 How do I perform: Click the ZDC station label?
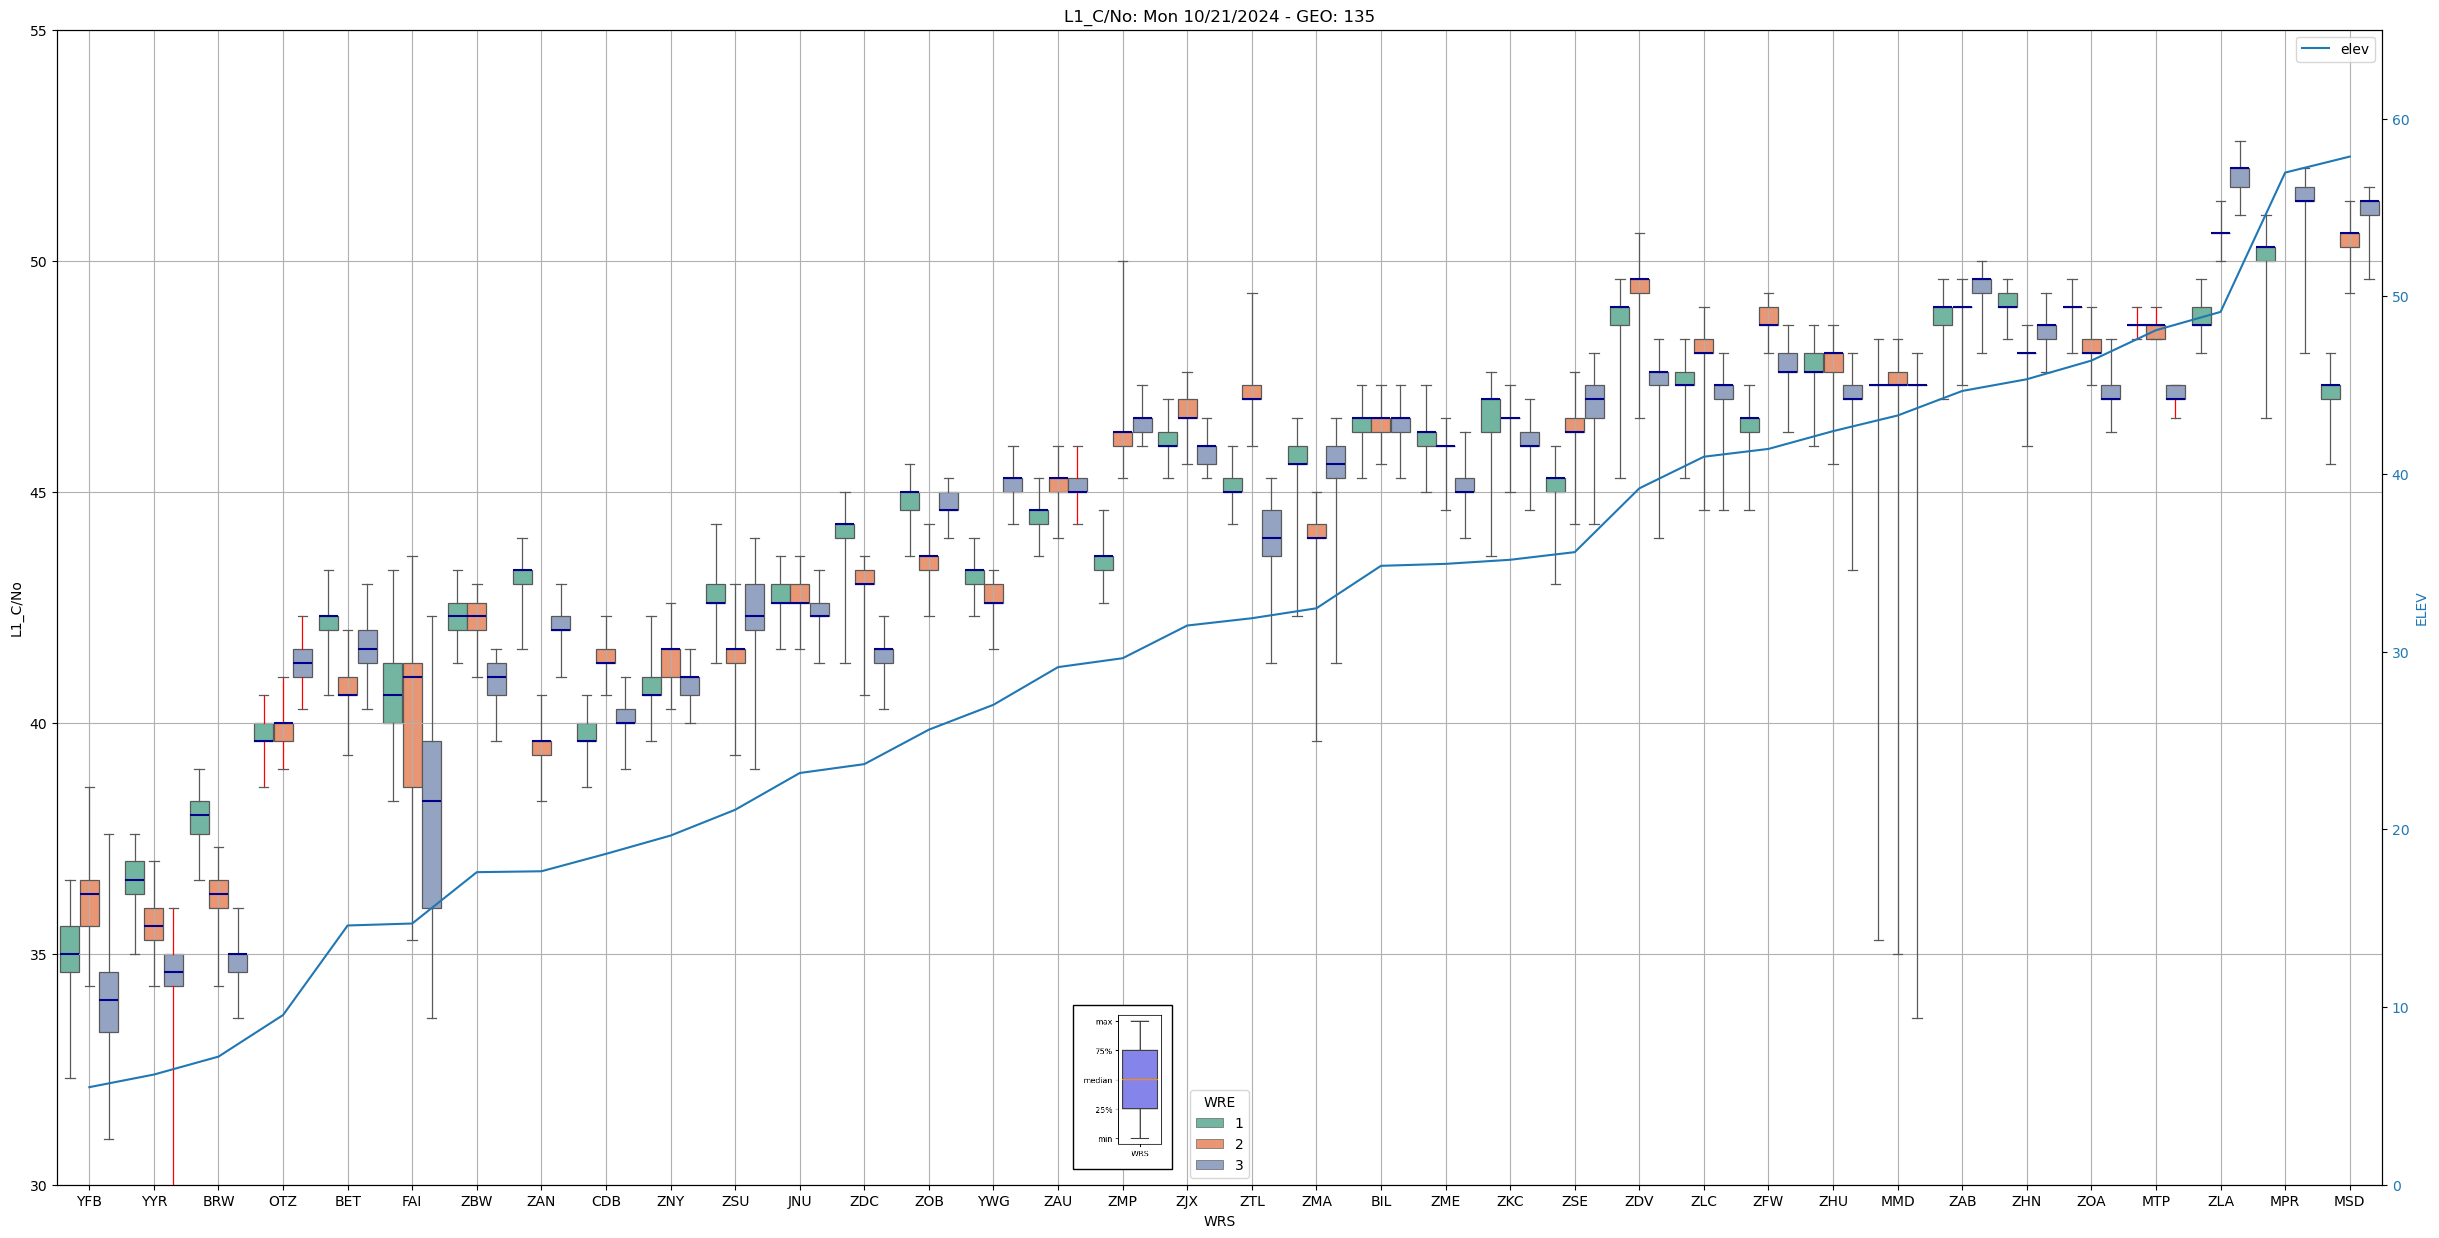pos(864,1201)
